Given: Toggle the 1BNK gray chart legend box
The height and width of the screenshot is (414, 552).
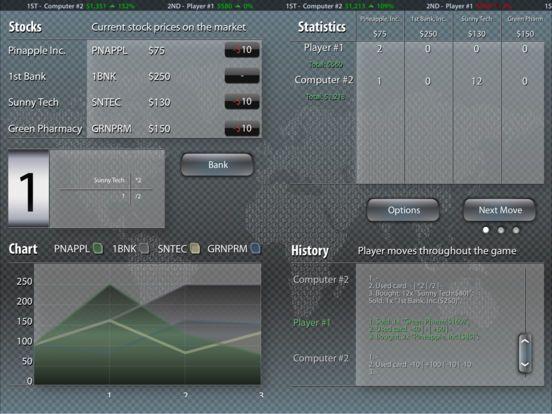Looking at the screenshot, I should (x=144, y=249).
